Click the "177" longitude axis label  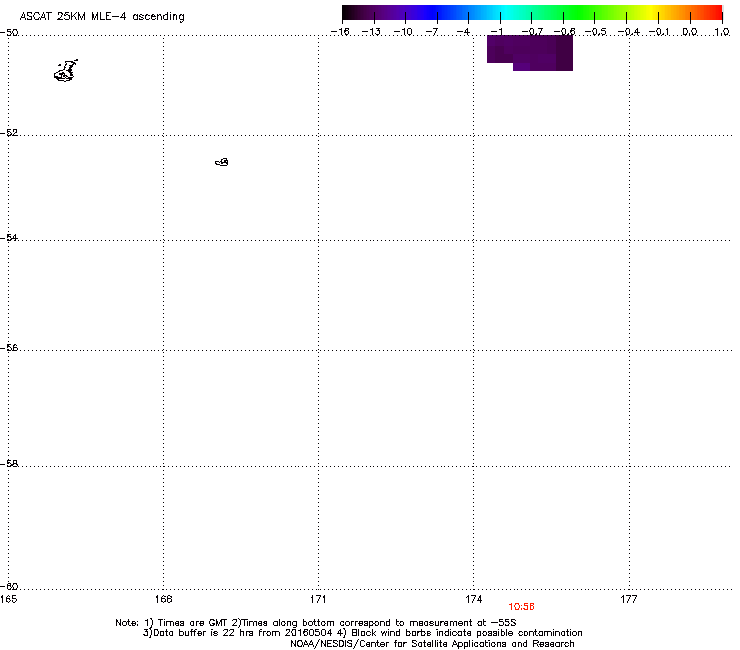pos(629,599)
